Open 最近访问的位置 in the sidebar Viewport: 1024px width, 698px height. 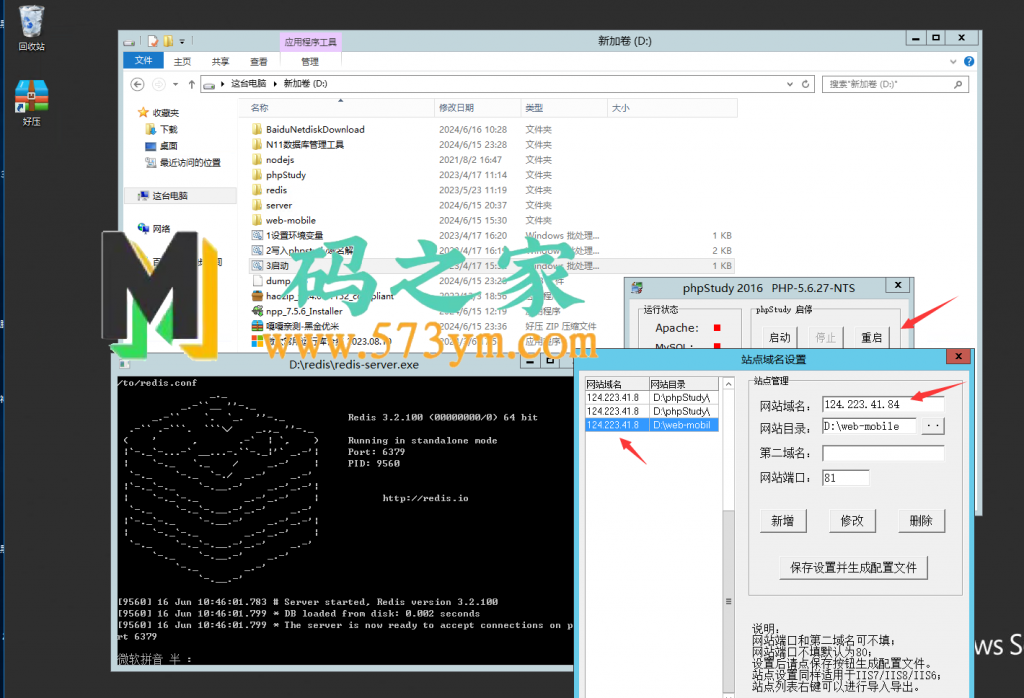(x=183, y=163)
